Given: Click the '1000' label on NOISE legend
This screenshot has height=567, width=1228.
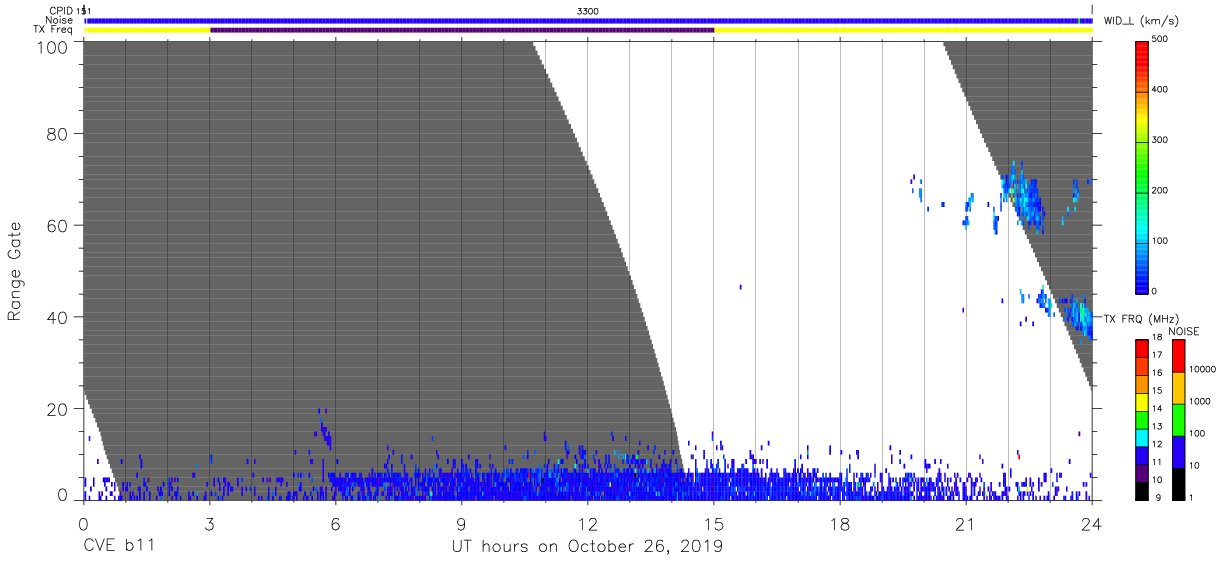Looking at the screenshot, I should point(1200,401).
